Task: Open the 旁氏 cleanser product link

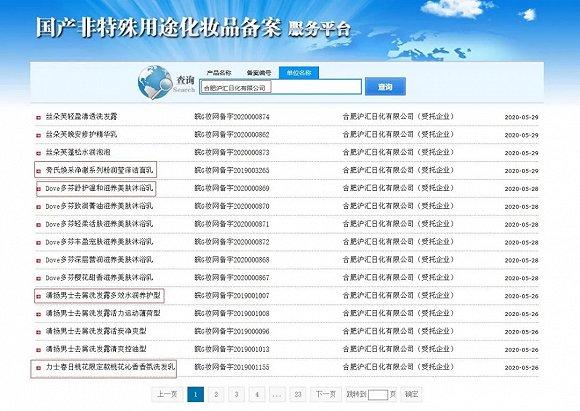Action: (x=99, y=170)
